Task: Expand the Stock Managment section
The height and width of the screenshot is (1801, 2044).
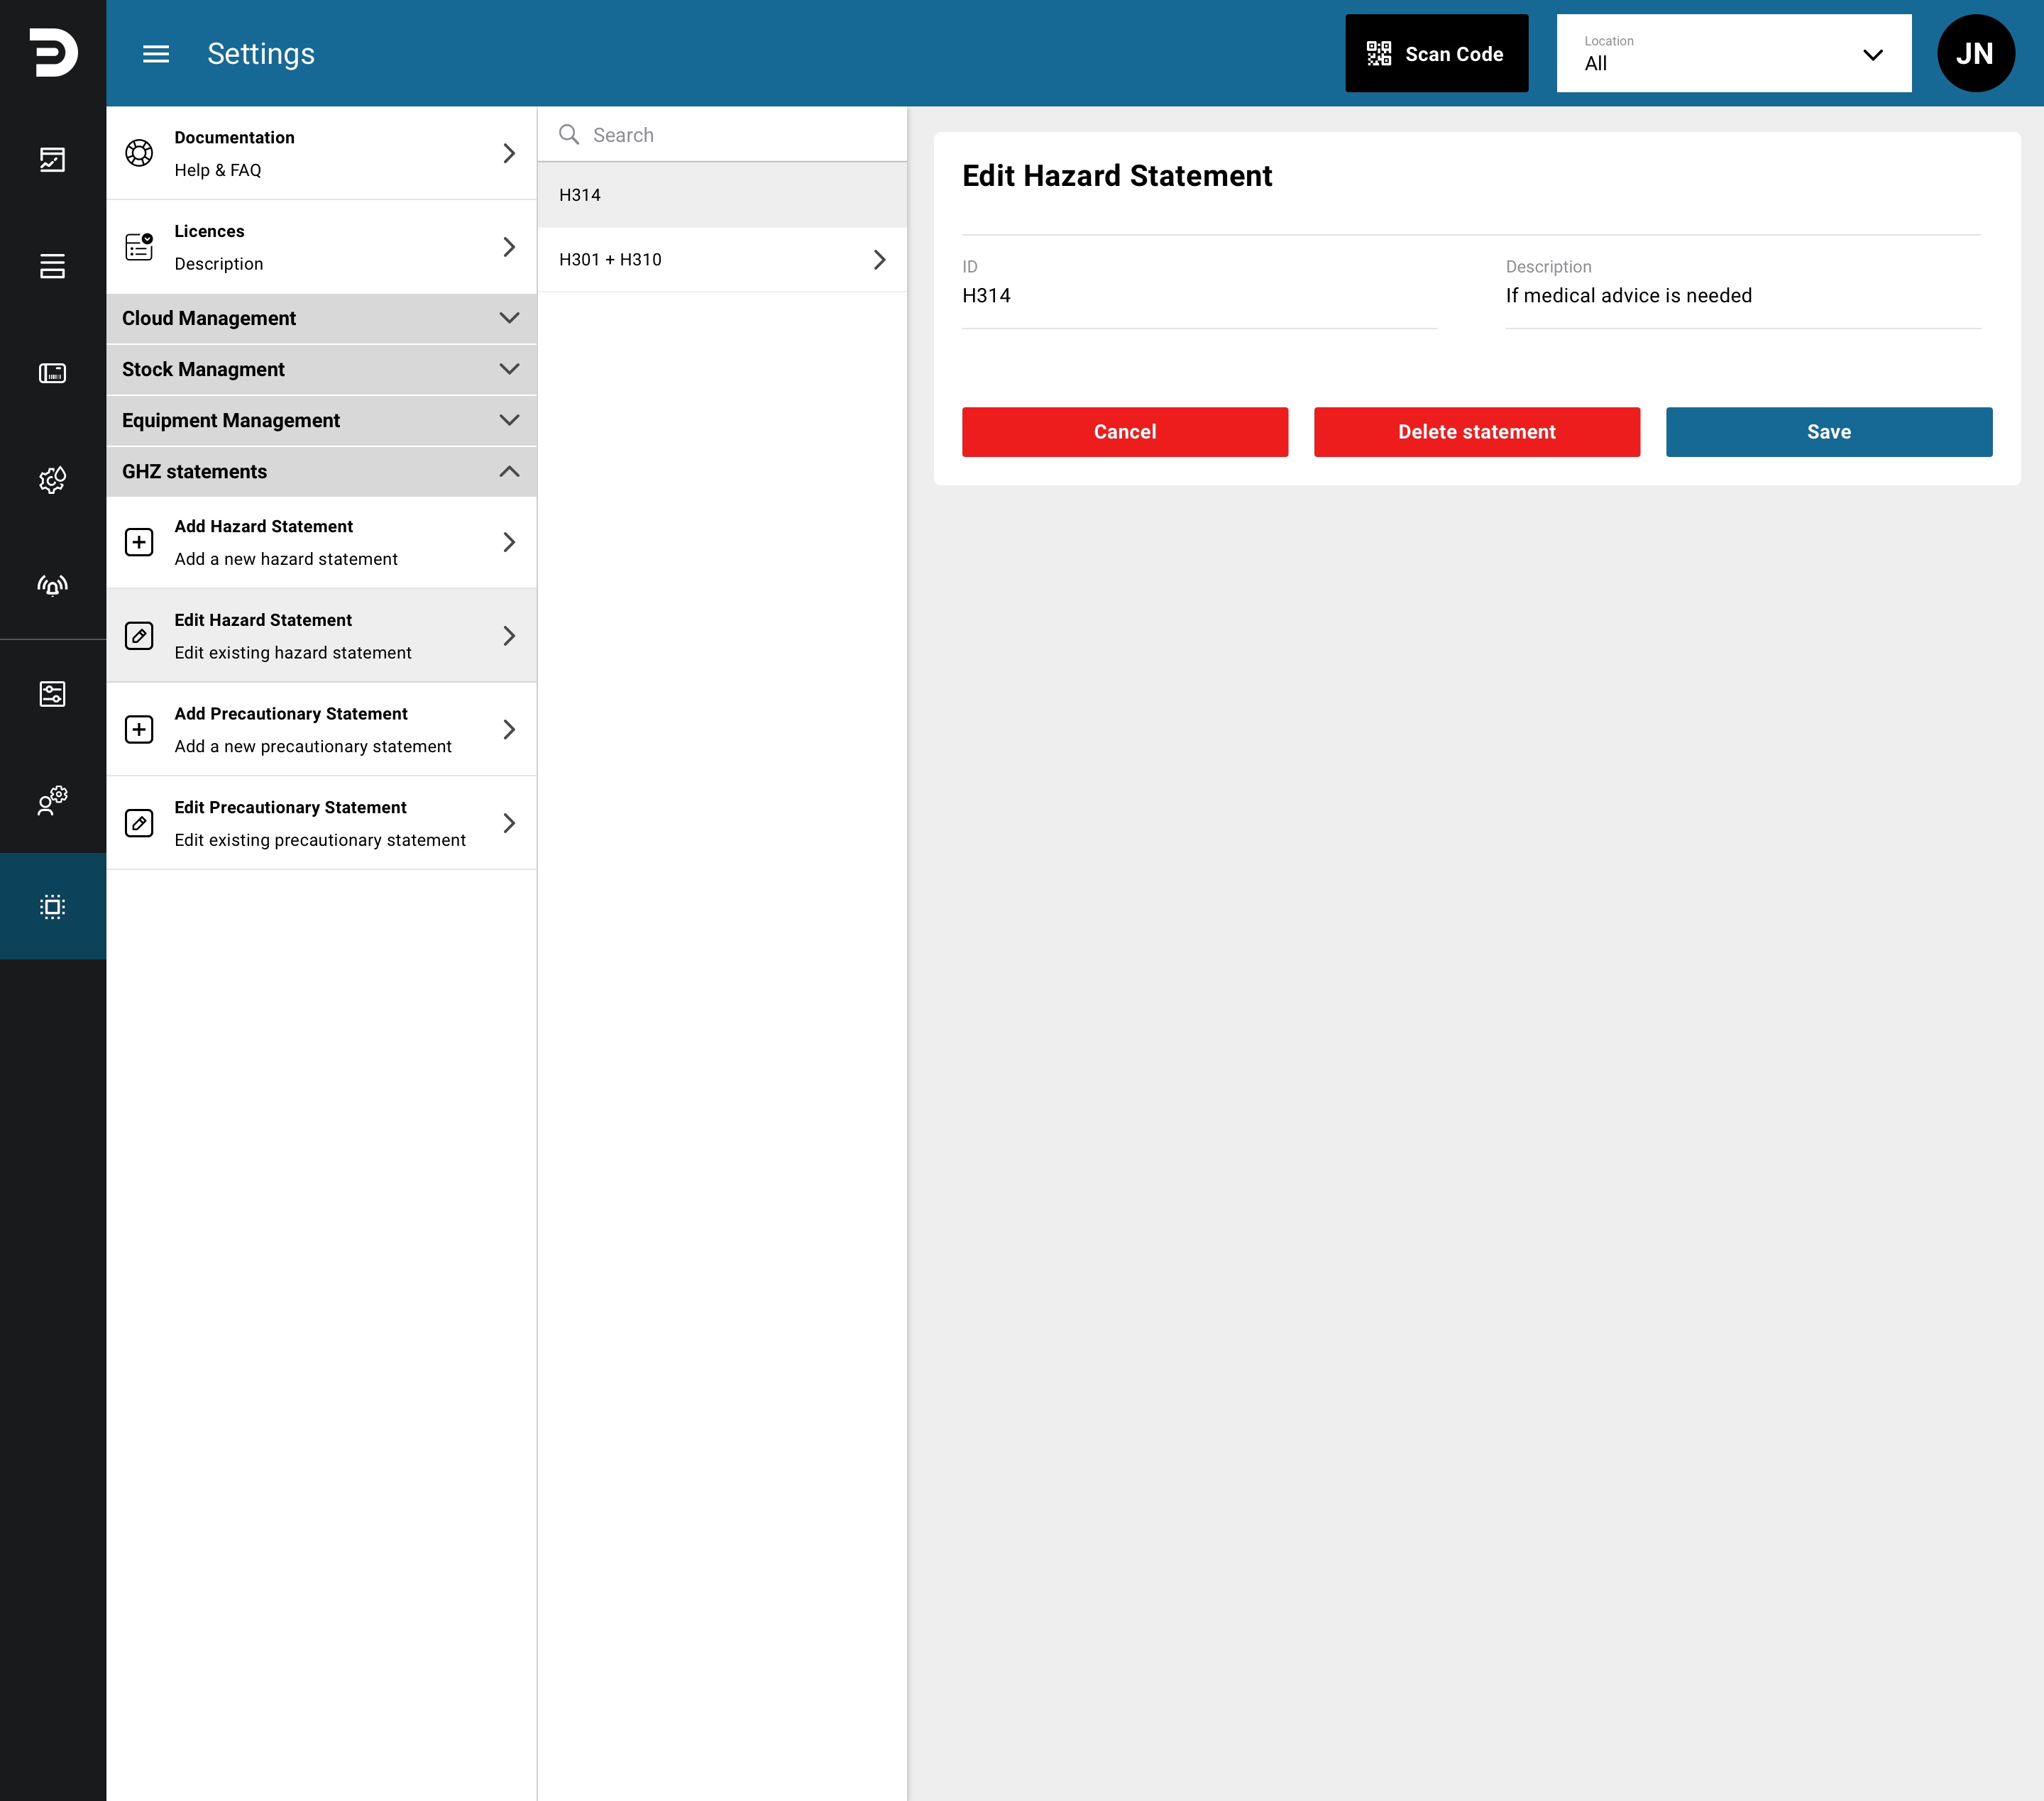Action: [x=322, y=369]
